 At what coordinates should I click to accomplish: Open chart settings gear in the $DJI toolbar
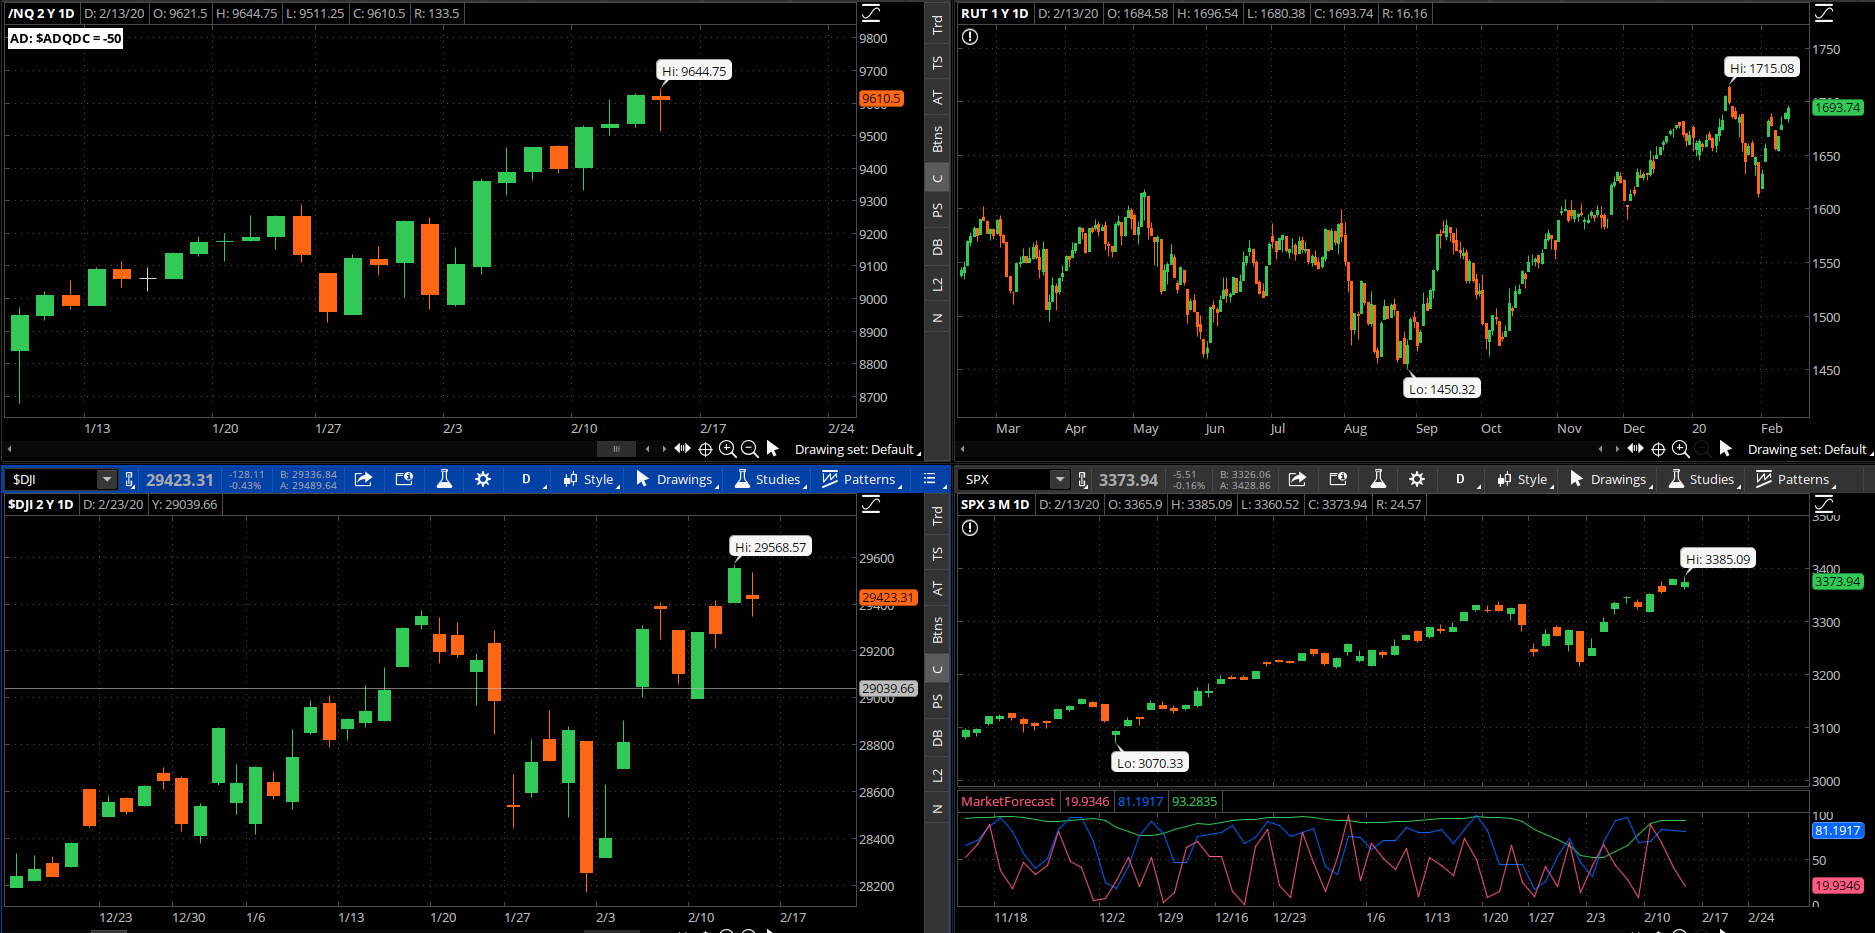coord(483,479)
